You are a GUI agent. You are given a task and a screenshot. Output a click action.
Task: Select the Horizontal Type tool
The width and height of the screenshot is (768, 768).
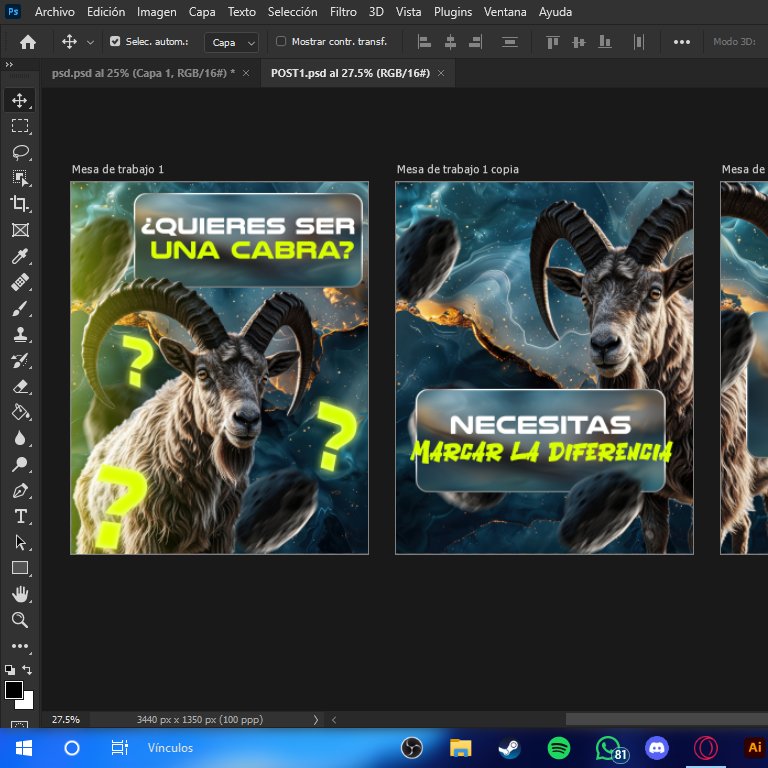pyautogui.click(x=20, y=516)
